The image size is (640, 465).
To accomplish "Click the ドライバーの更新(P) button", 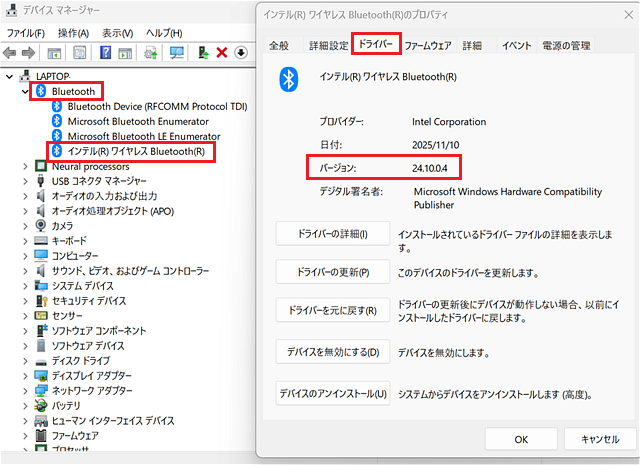I will pos(333,272).
